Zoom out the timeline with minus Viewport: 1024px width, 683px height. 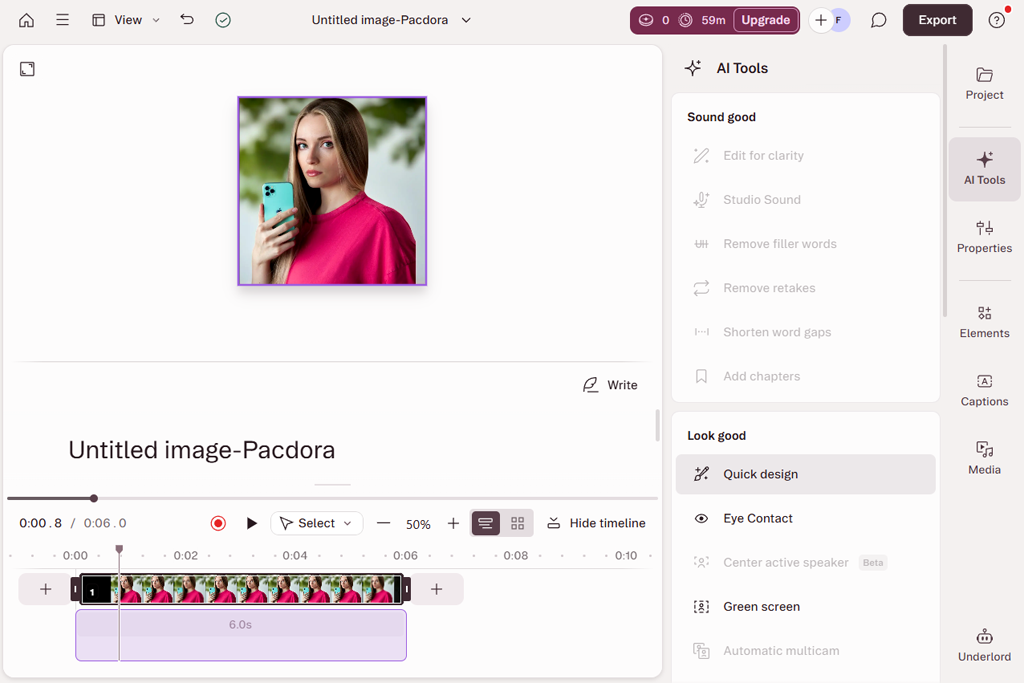point(383,523)
